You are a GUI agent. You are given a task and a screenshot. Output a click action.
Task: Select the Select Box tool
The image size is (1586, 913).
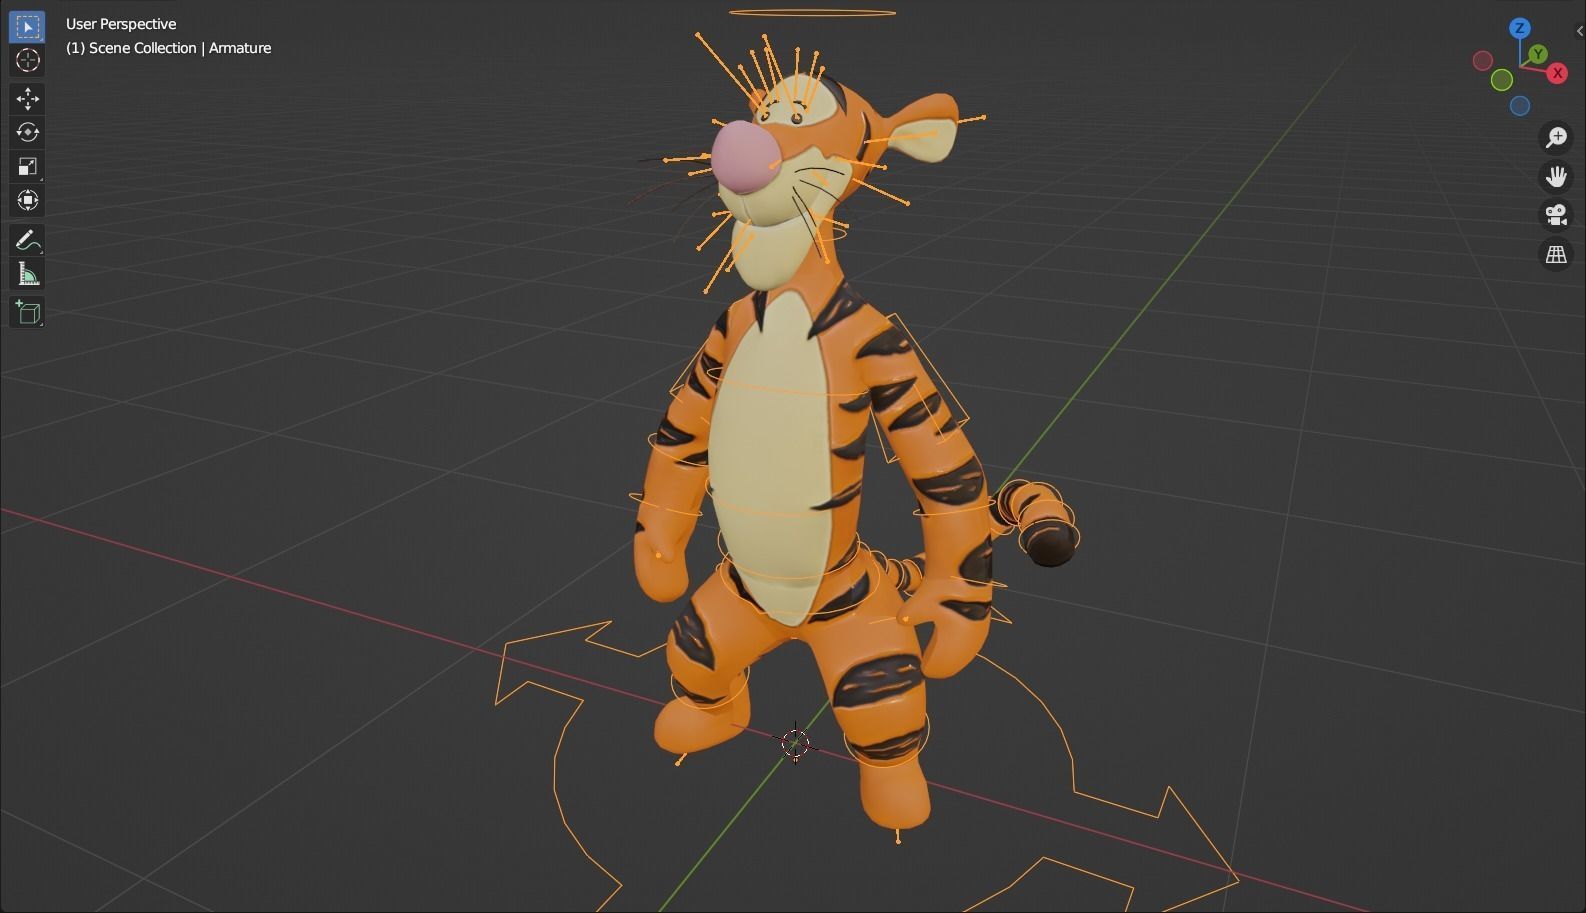(27, 26)
